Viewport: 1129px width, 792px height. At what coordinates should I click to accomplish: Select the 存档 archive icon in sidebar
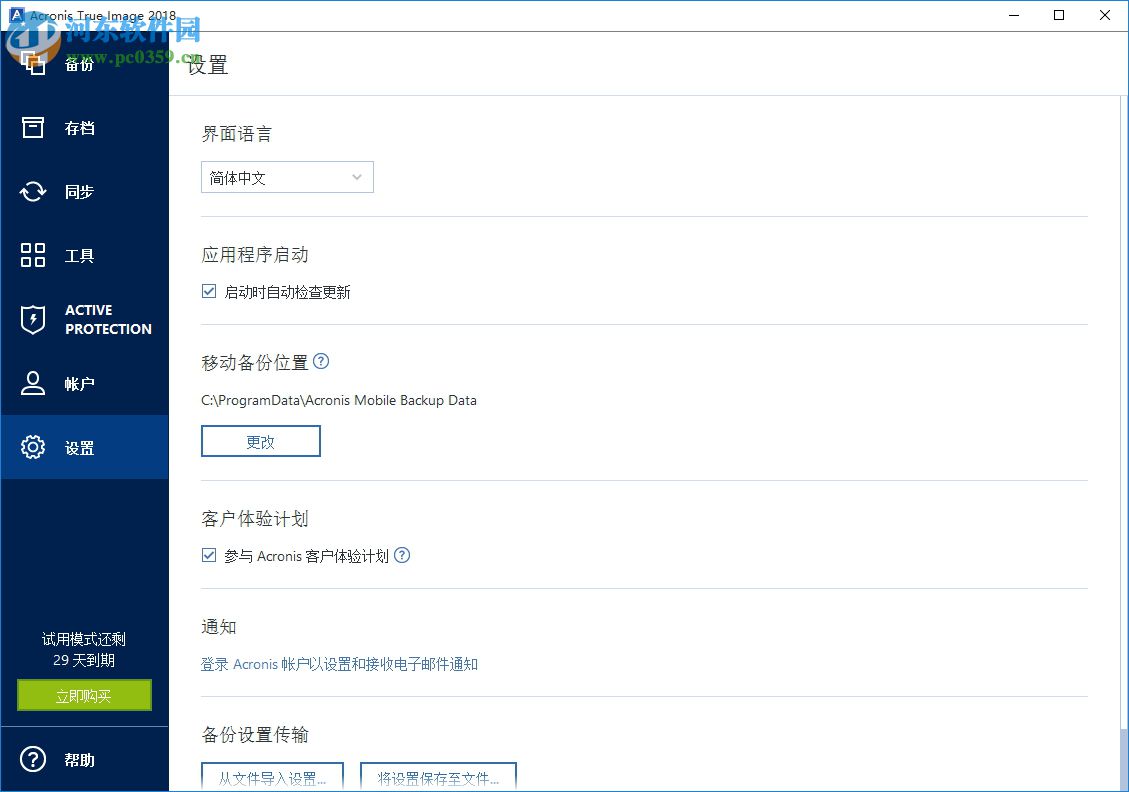[x=33, y=128]
